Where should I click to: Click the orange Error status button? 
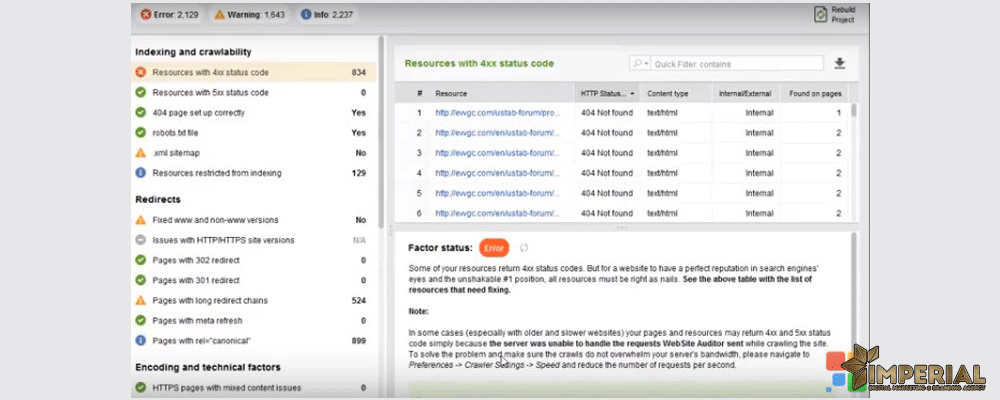pyautogui.click(x=494, y=248)
